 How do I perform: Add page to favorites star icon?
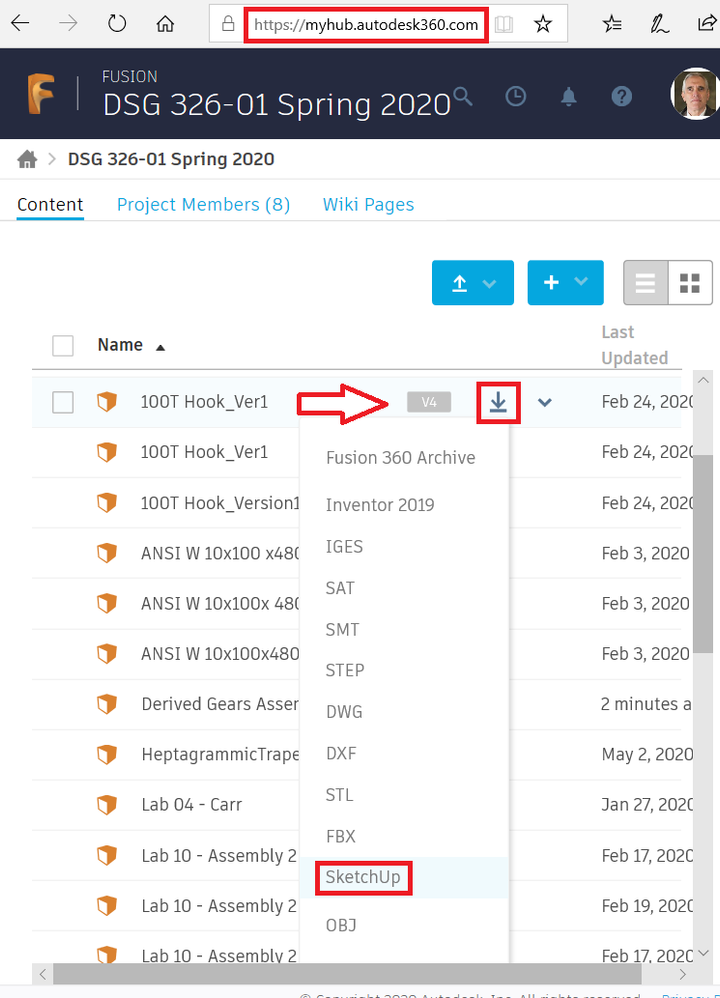pos(542,24)
